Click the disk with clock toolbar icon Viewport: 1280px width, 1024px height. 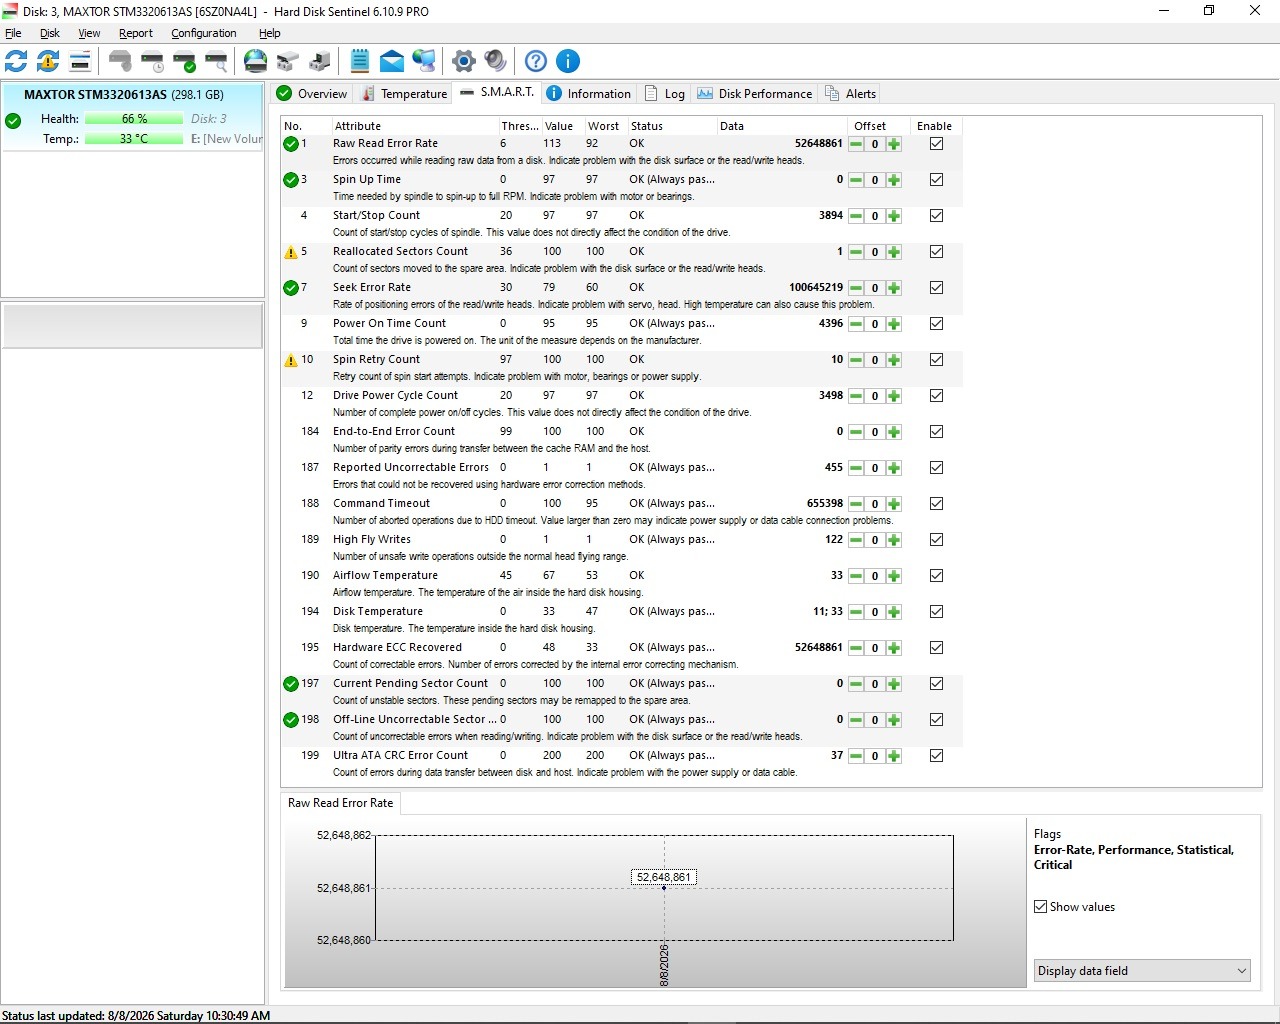152,61
